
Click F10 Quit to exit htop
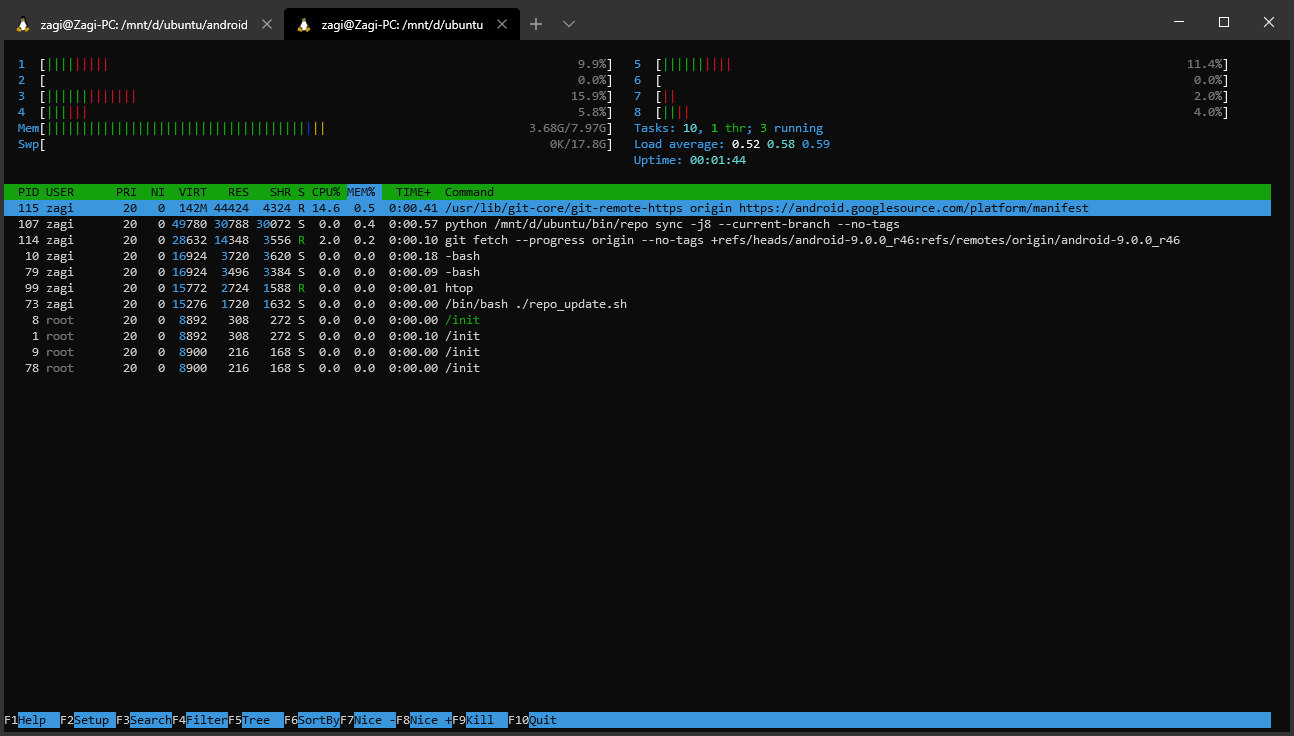[x=533, y=720]
